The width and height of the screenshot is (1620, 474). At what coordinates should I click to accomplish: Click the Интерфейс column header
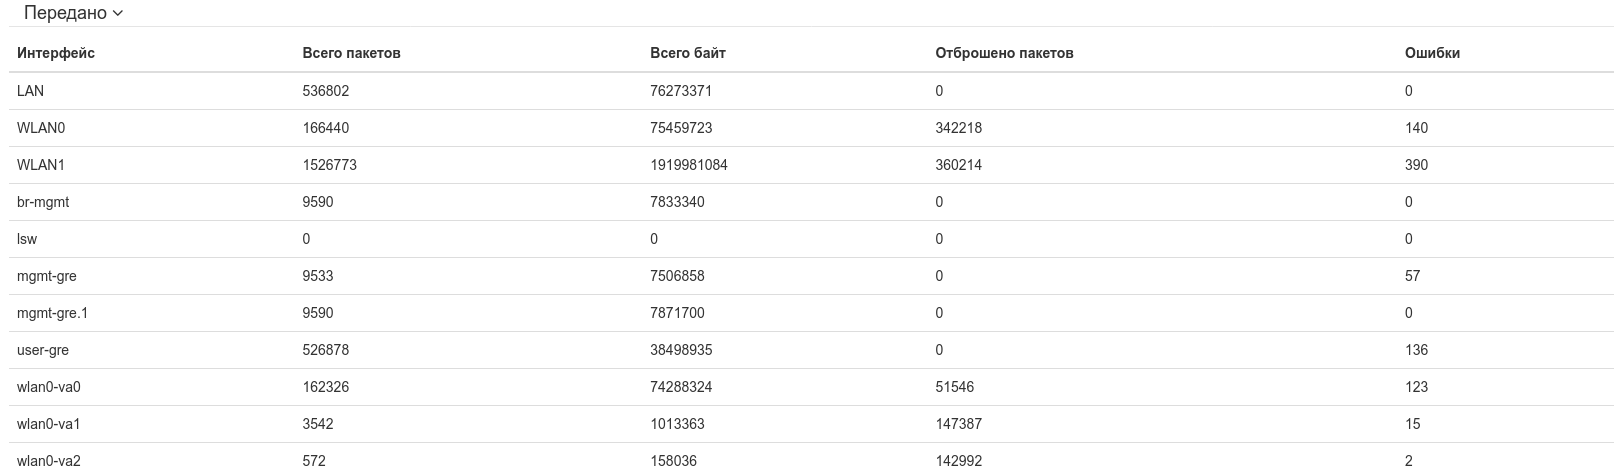pos(56,53)
